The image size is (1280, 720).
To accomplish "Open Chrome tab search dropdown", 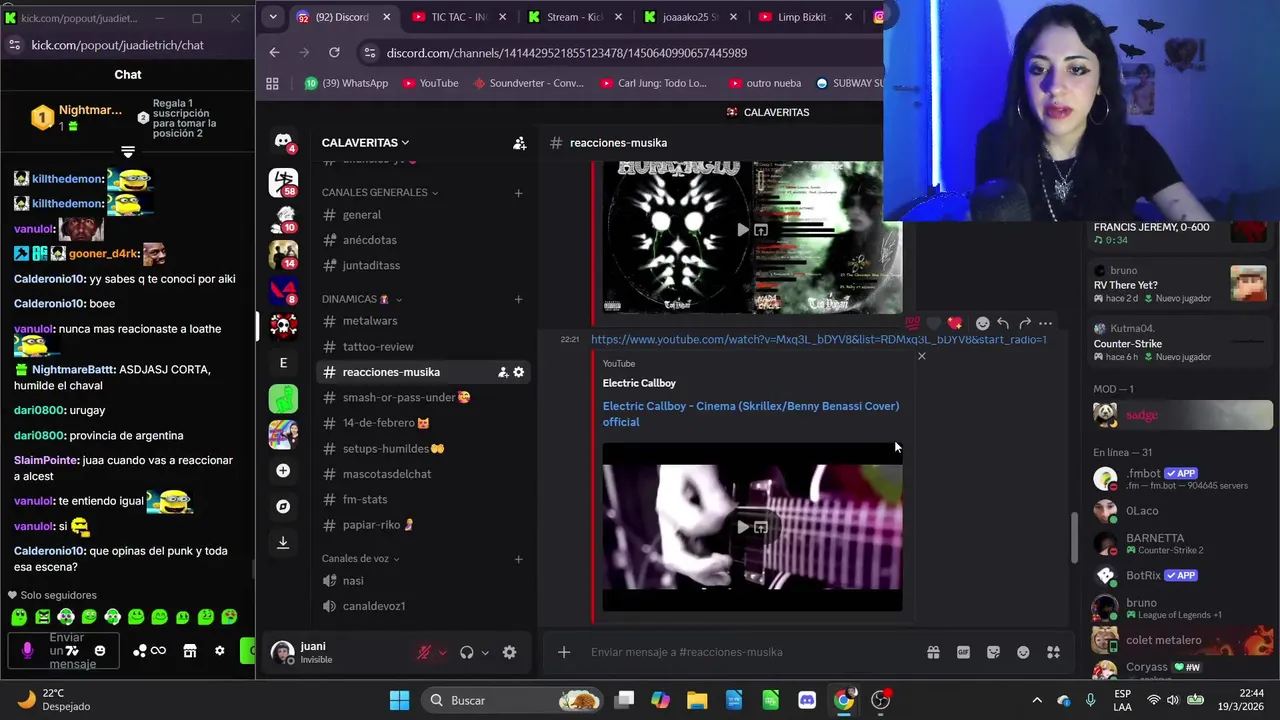I will [x=273, y=17].
